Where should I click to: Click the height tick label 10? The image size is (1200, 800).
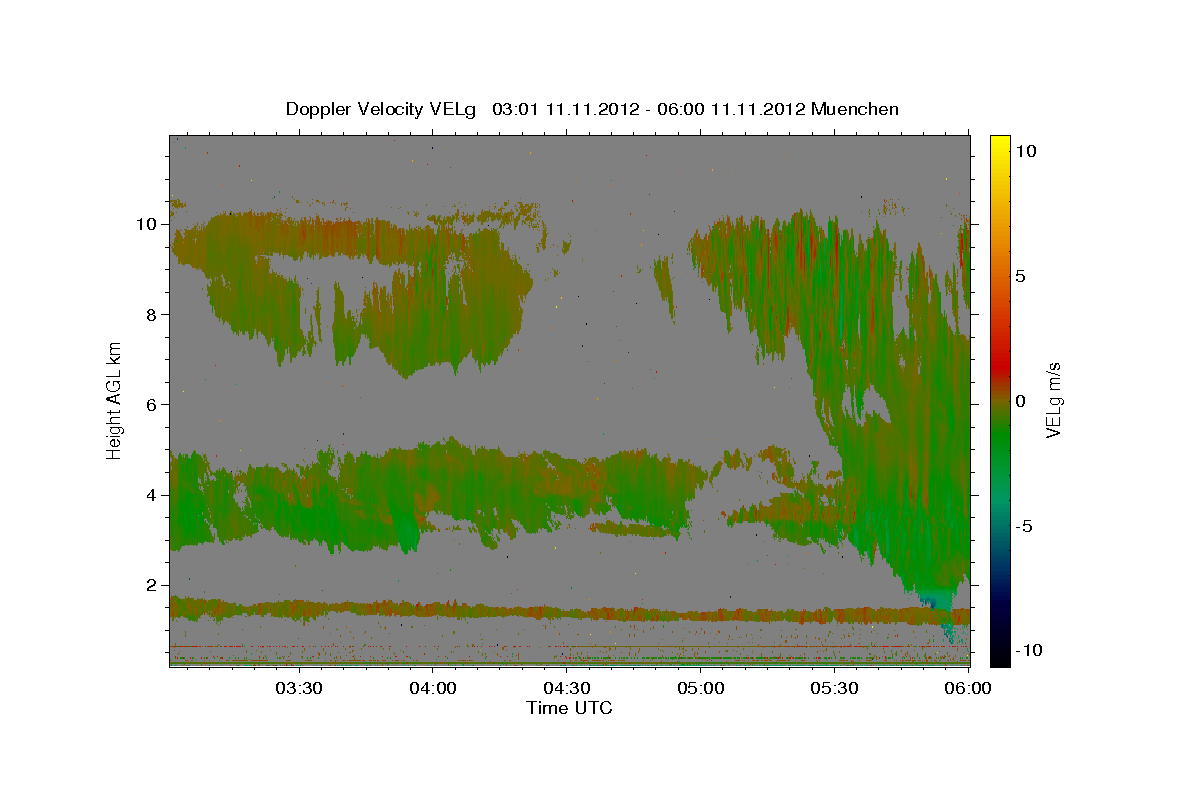147,224
